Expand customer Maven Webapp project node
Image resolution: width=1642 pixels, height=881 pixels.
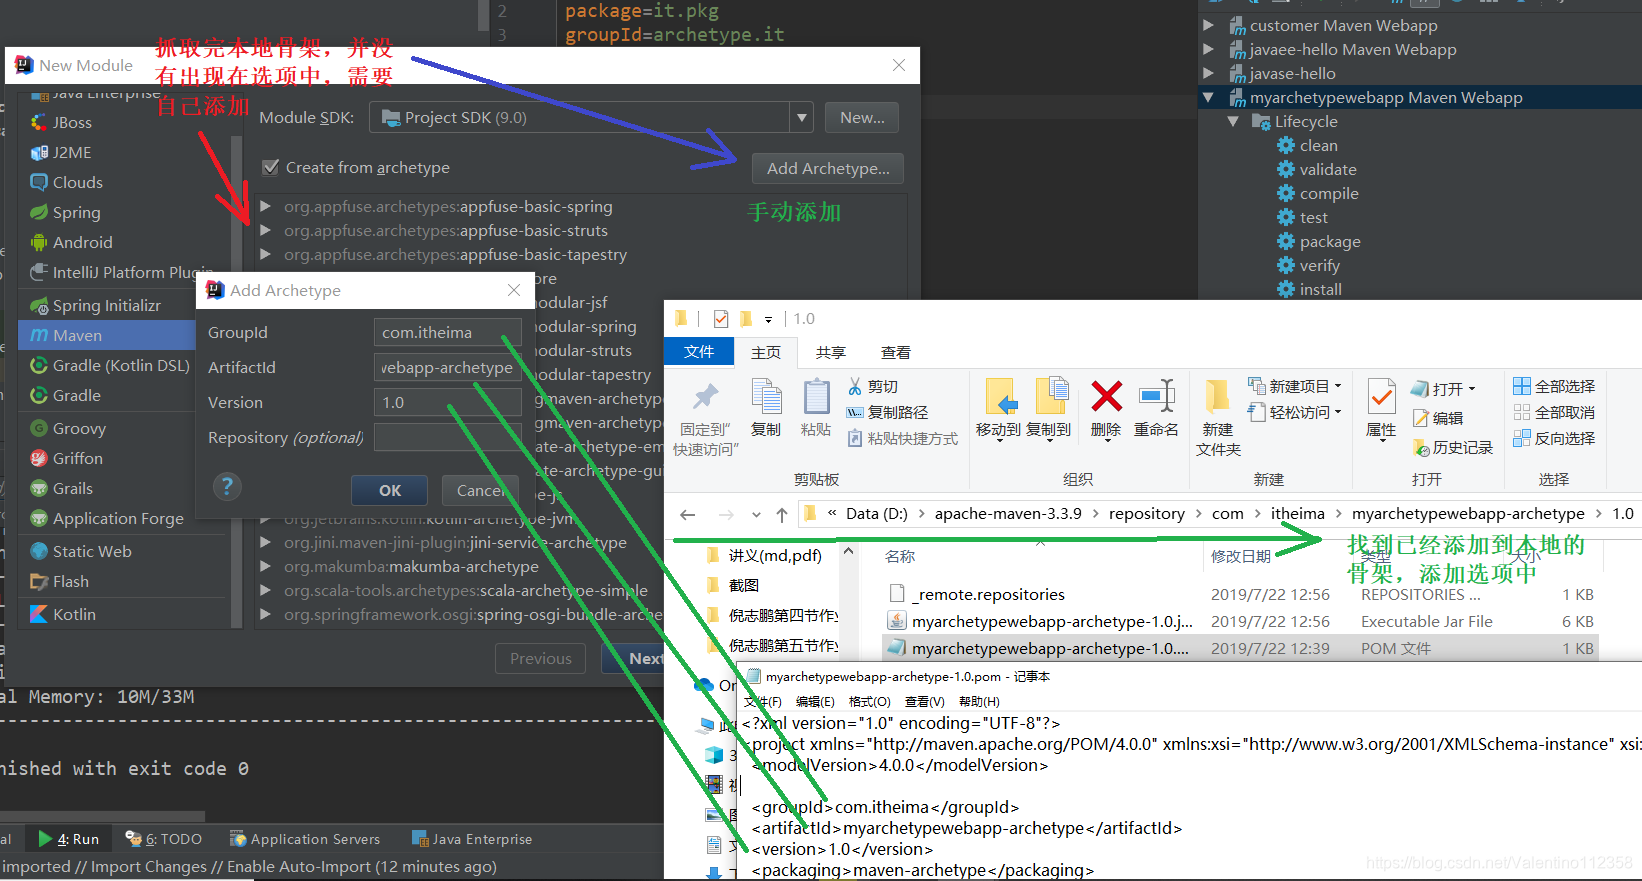pos(1208,25)
